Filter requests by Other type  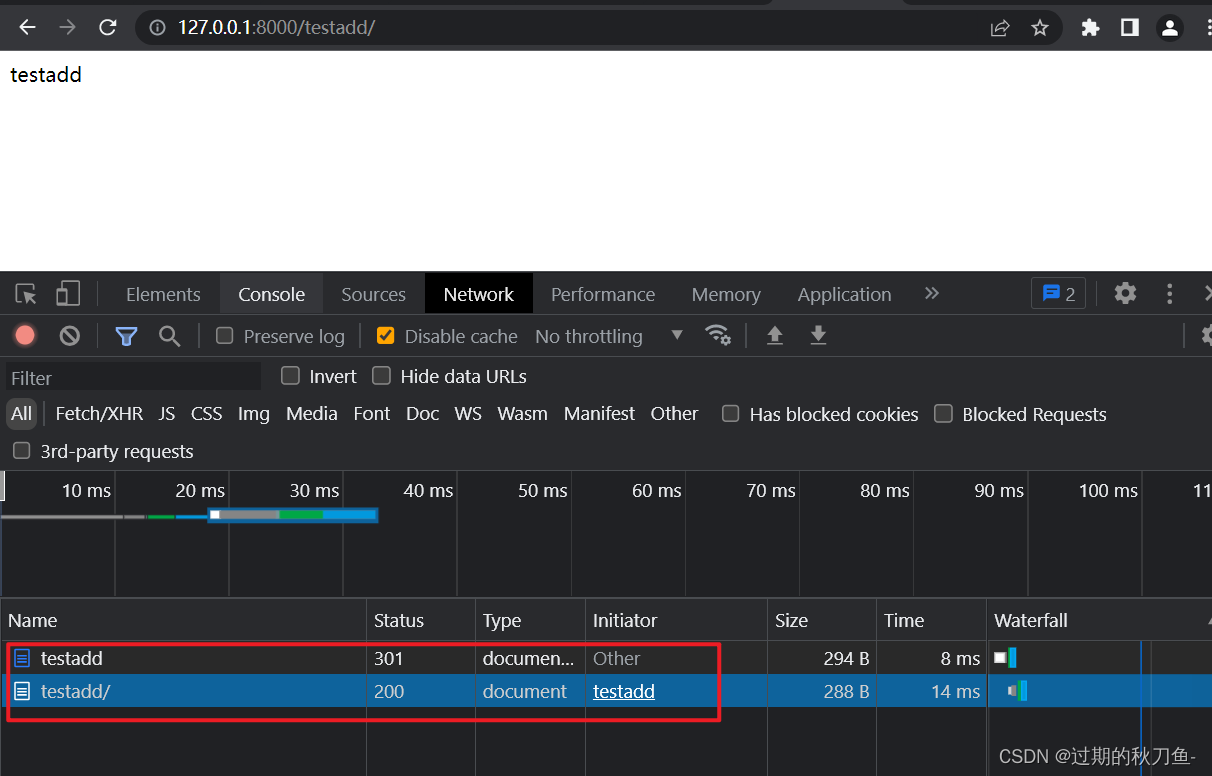[674, 414]
